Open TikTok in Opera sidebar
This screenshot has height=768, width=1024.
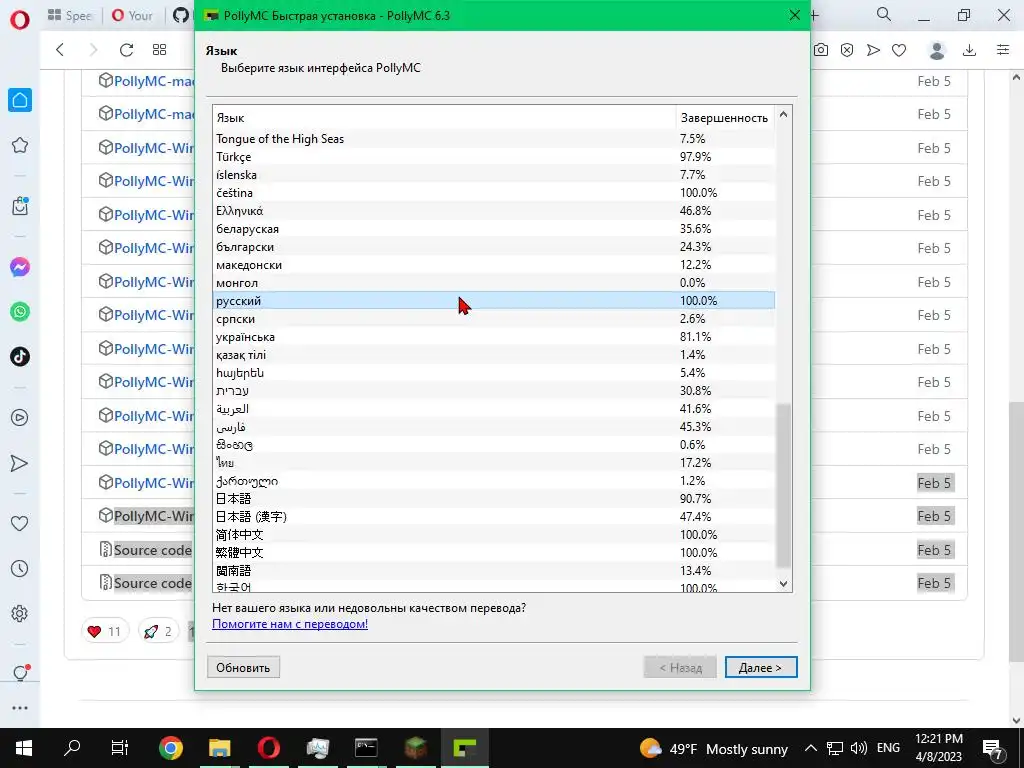(x=20, y=357)
